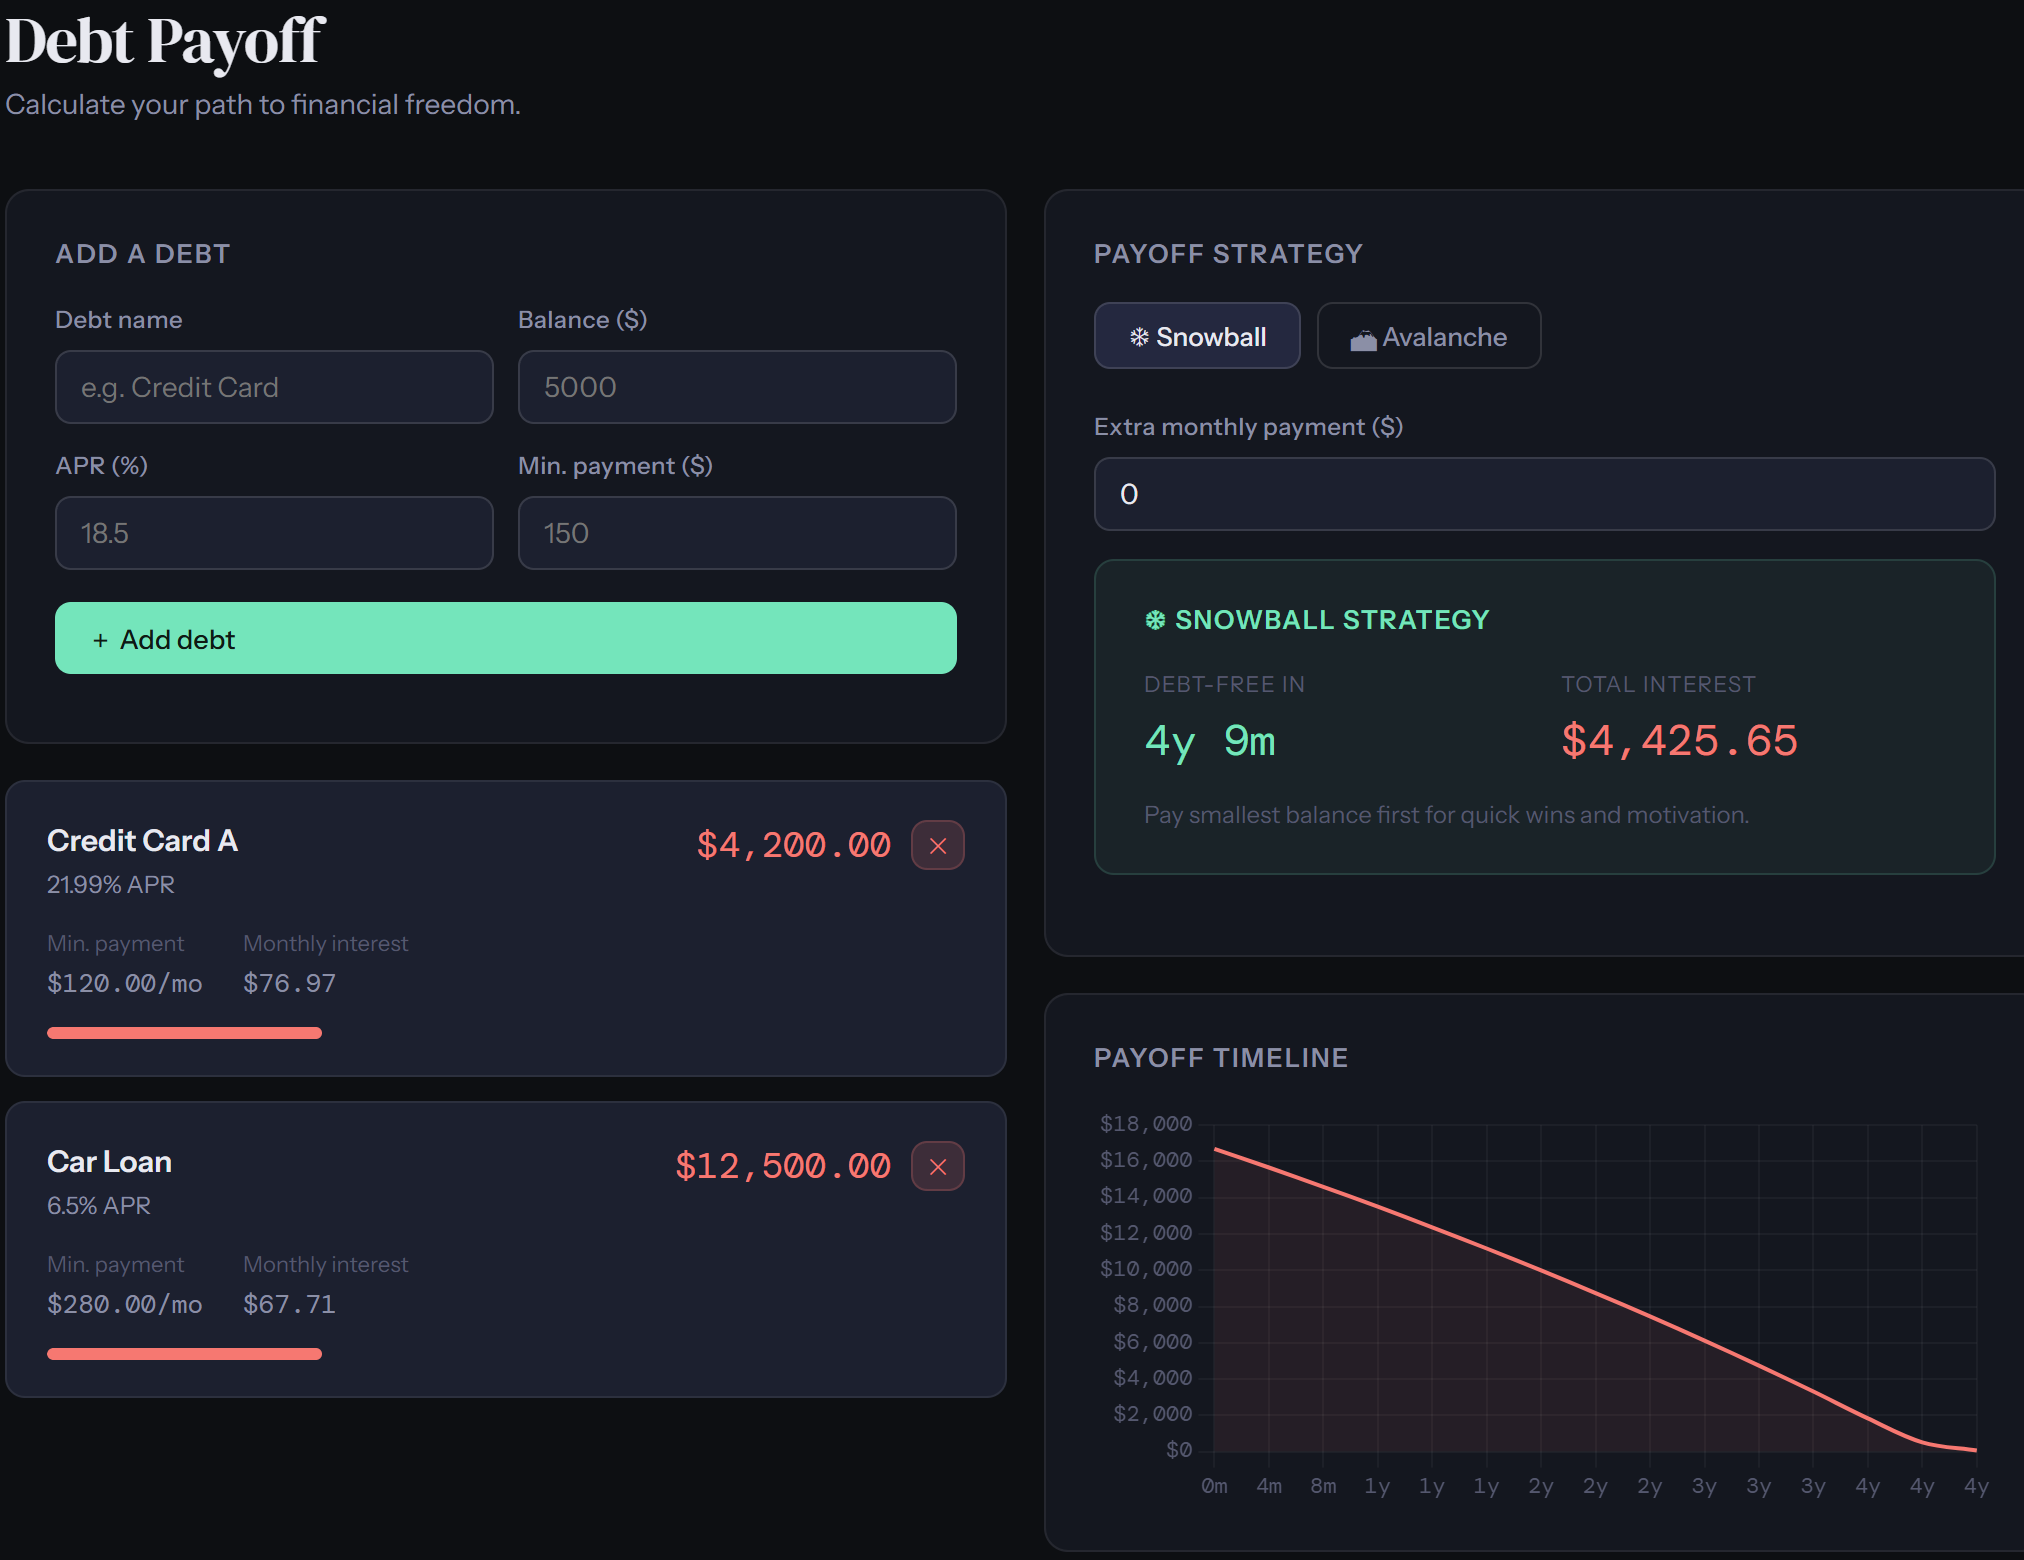Click the Balance input showing 5000
This screenshot has width=2024, height=1560.
pos(737,388)
